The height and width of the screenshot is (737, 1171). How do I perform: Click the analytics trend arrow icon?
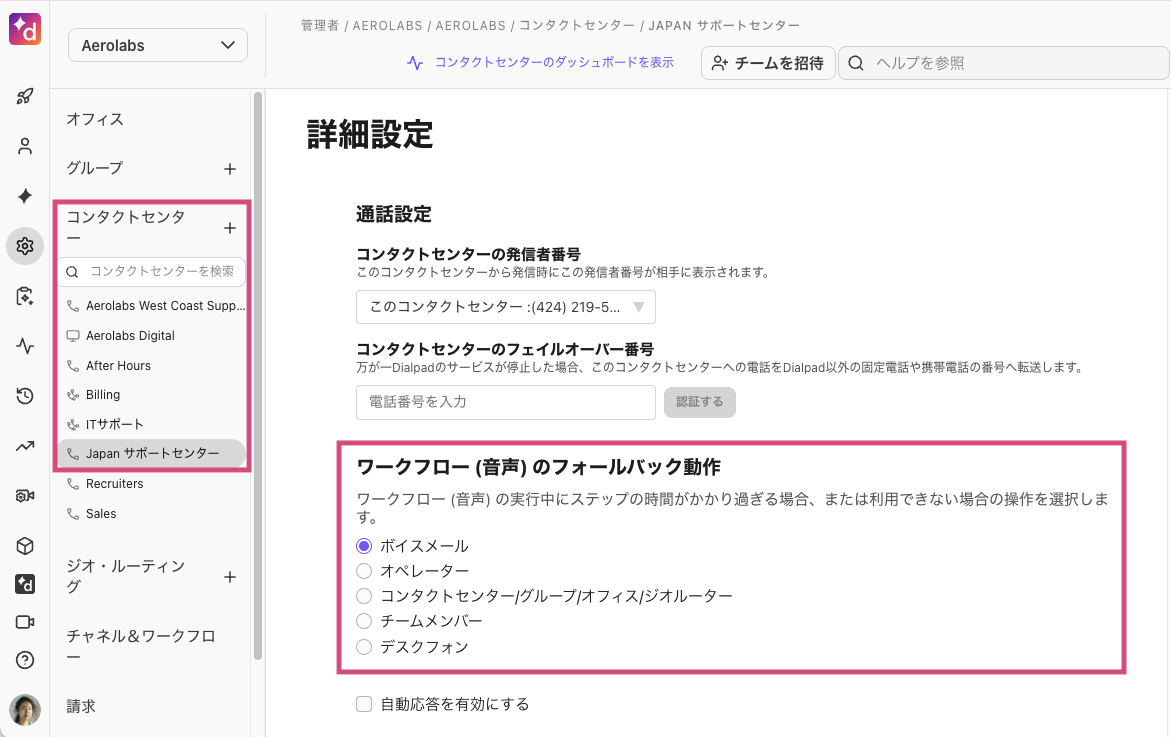(25, 446)
